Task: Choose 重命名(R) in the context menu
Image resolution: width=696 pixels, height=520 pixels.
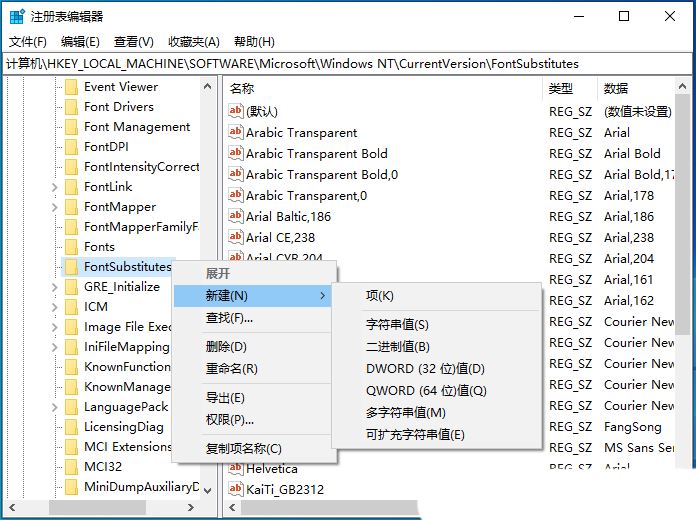Action: (252, 369)
